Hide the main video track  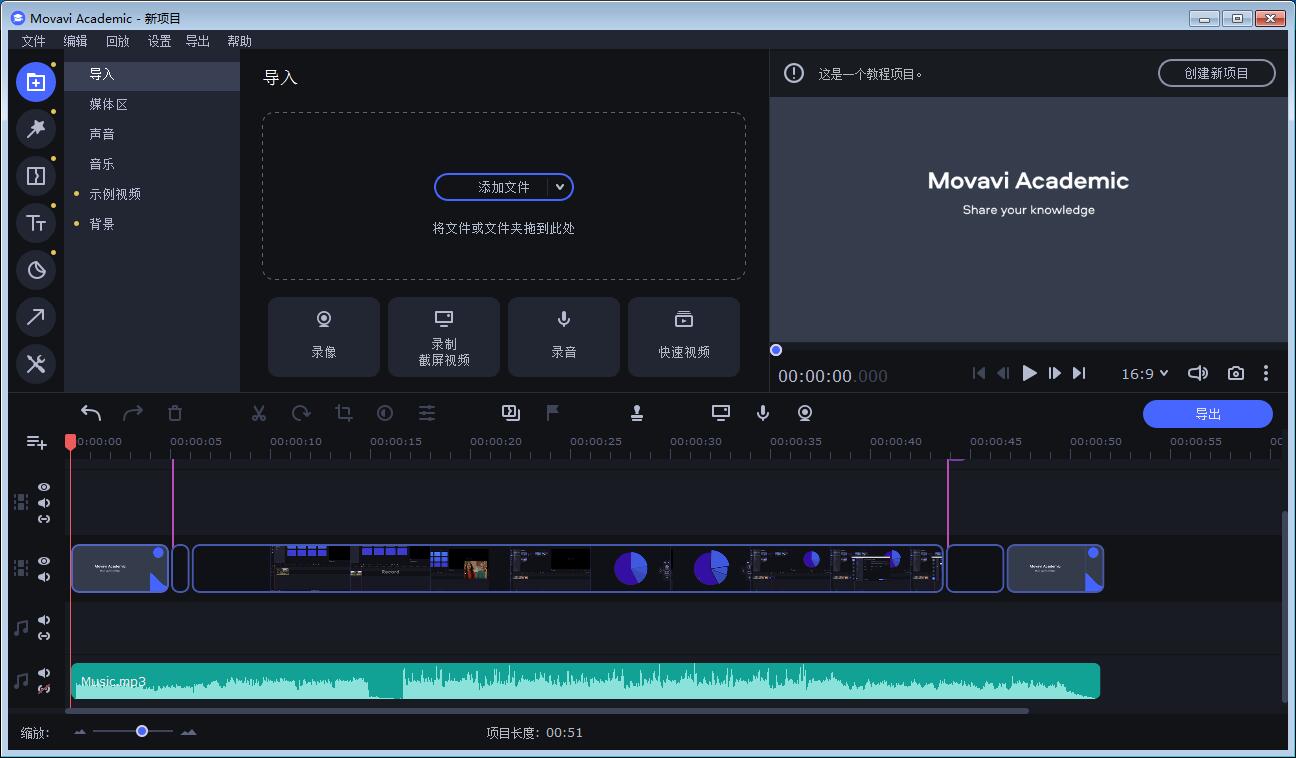(x=44, y=561)
